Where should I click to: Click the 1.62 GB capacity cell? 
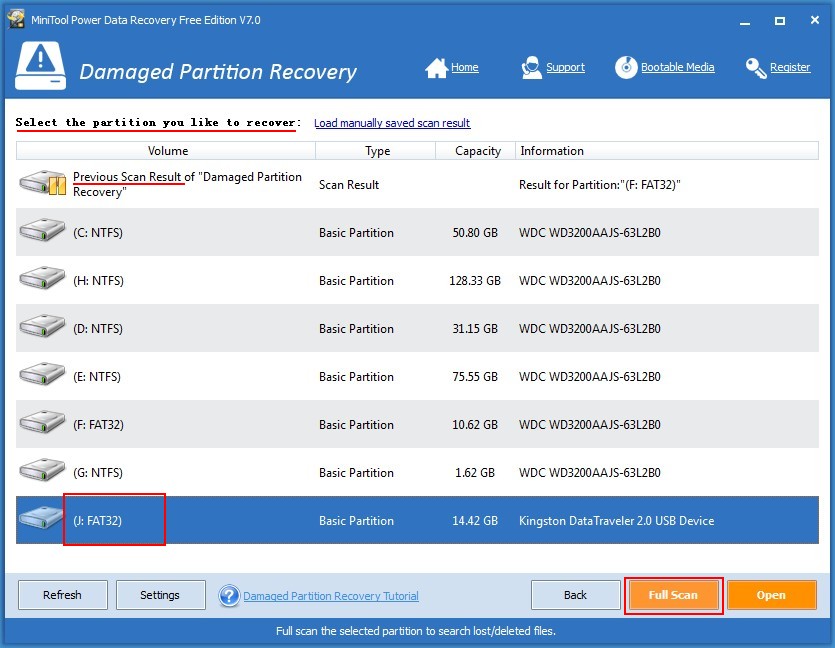pos(475,472)
